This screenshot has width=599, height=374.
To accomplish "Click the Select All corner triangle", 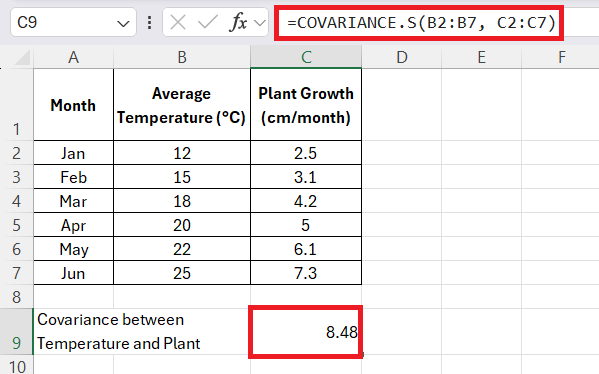I will coord(21,58).
